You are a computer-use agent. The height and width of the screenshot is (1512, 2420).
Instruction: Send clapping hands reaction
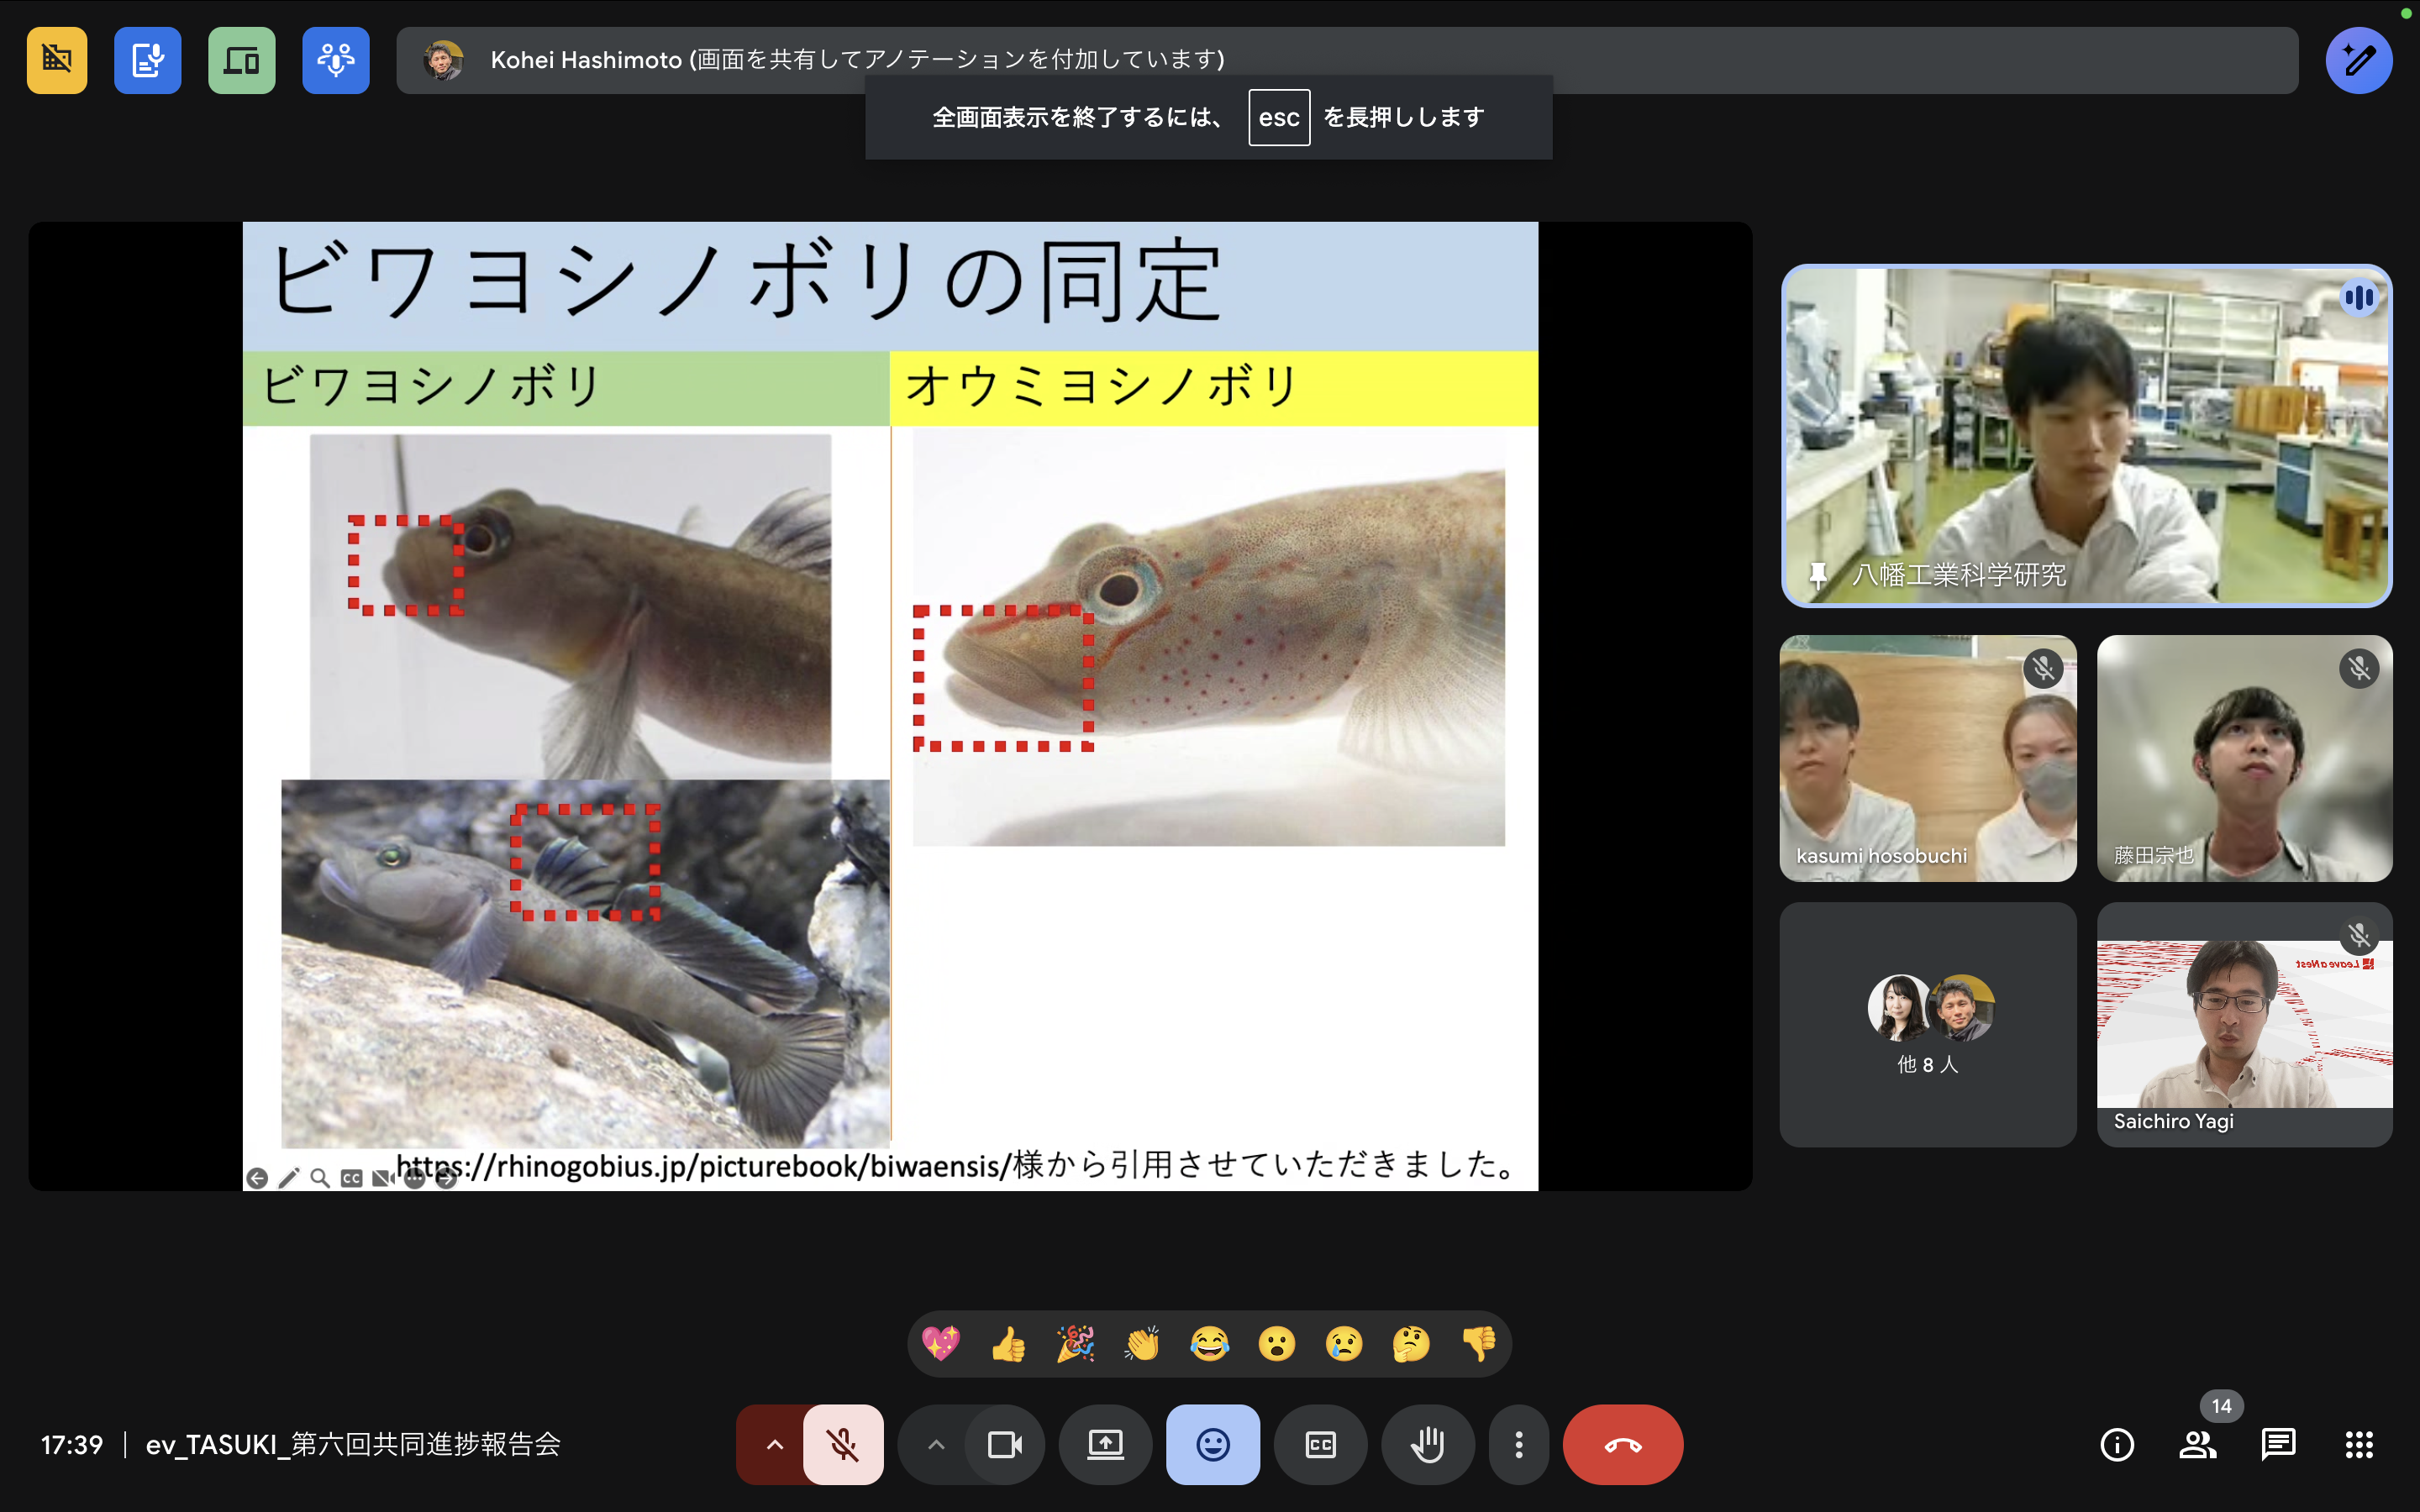click(1142, 1344)
